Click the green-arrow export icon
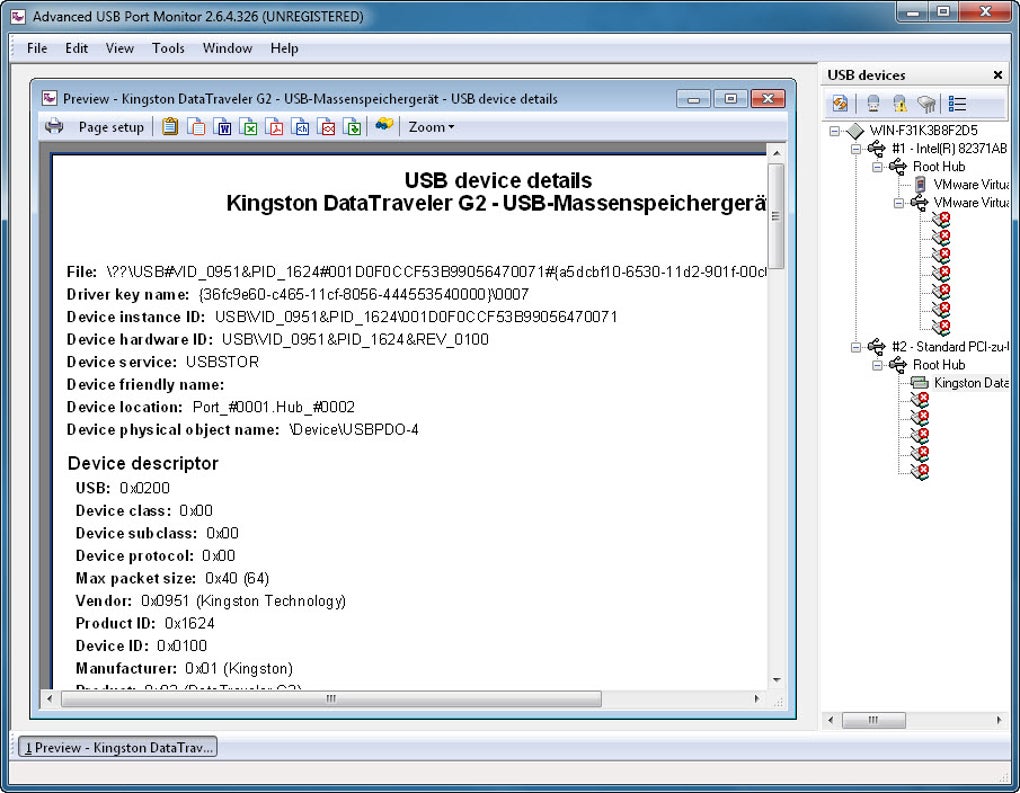The width and height of the screenshot is (1020, 793). 353,126
